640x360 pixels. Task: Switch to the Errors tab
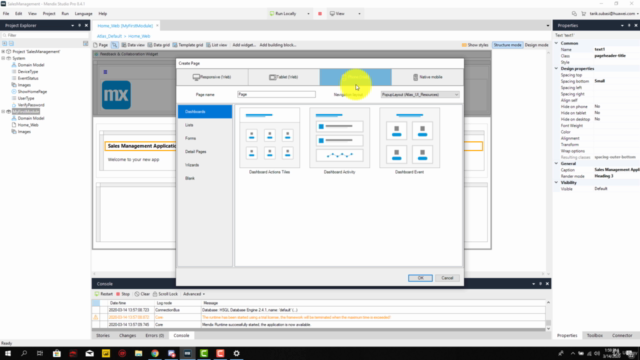click(x=155, y=336)
